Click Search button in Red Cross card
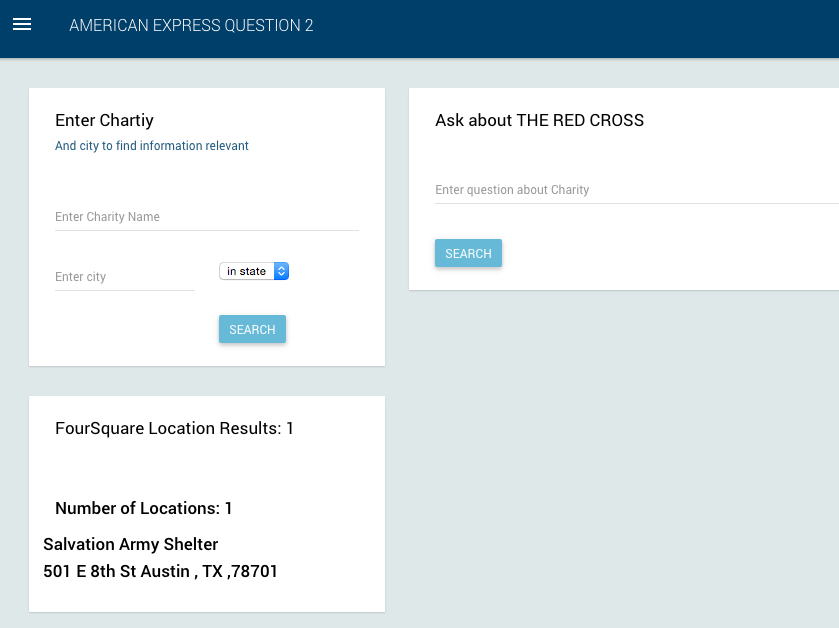This screenshot has width=839, height=628. coord(468,254)
